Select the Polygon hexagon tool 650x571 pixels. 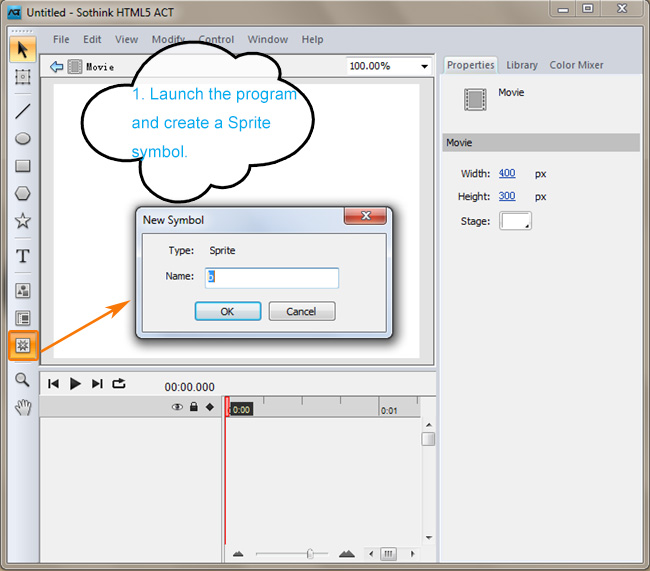pos(23,193)
